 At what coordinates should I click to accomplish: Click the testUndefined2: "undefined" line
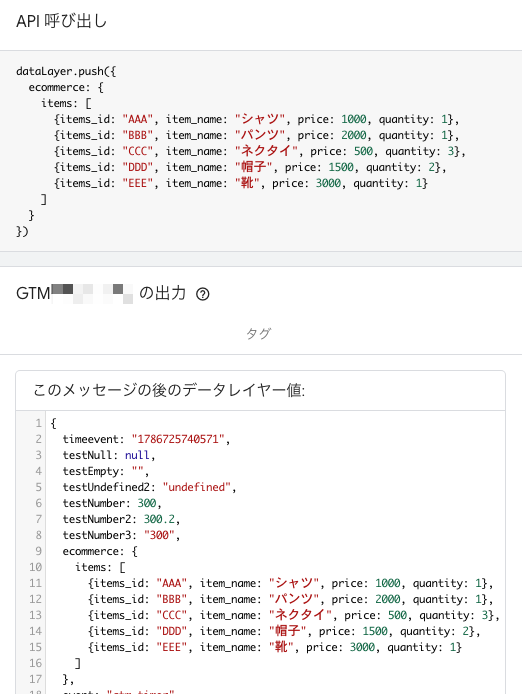(x=149, y=487)
